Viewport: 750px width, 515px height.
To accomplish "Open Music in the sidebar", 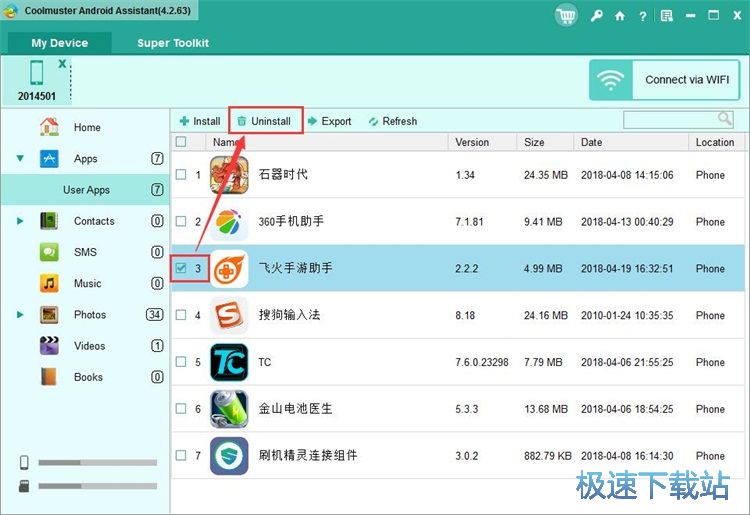I will [85, 283].
